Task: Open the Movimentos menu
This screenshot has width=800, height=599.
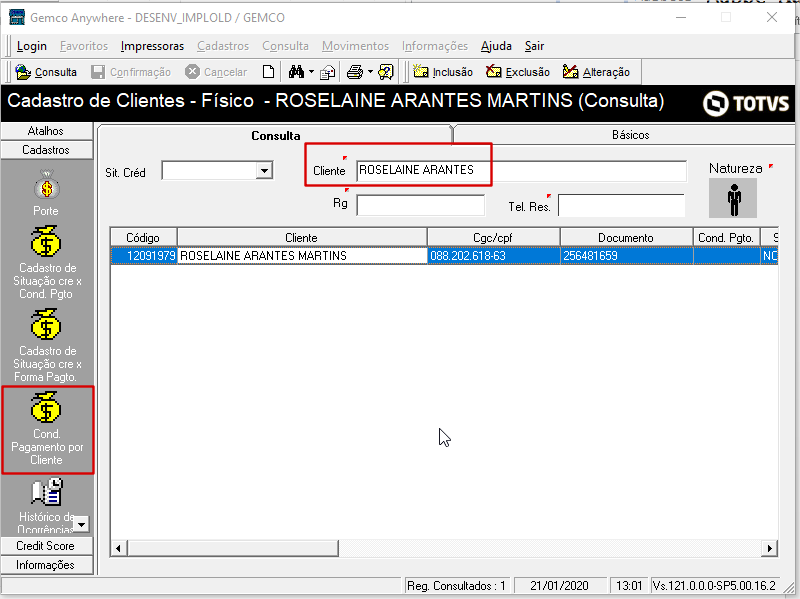Action: pyautogui.click(x=355, y=46)
